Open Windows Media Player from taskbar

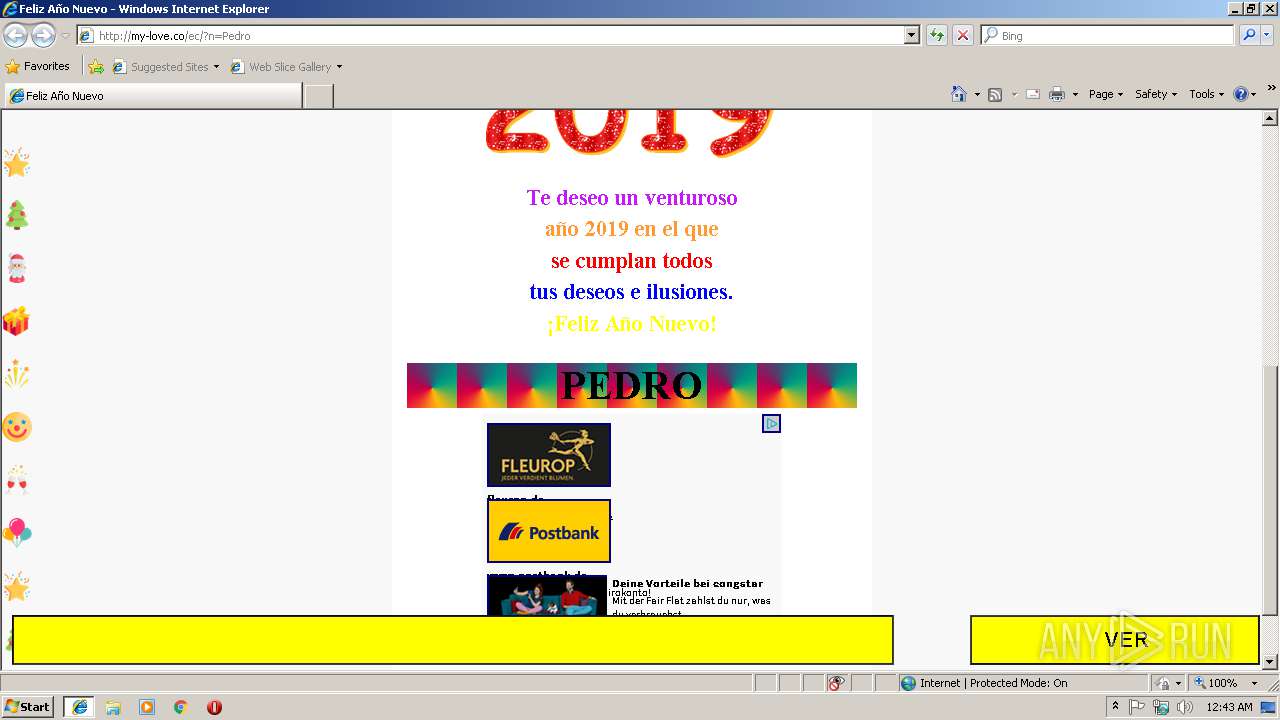pyautogui.click(x=147, y=707)
